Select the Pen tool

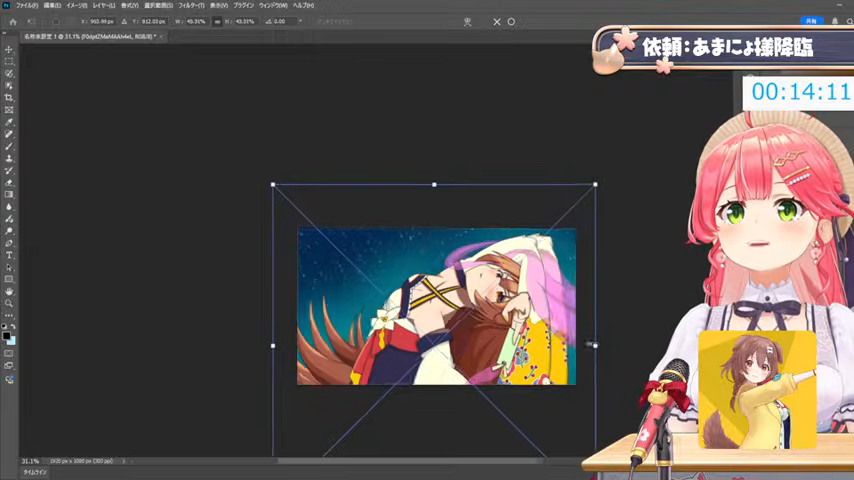tap(9, 243)
